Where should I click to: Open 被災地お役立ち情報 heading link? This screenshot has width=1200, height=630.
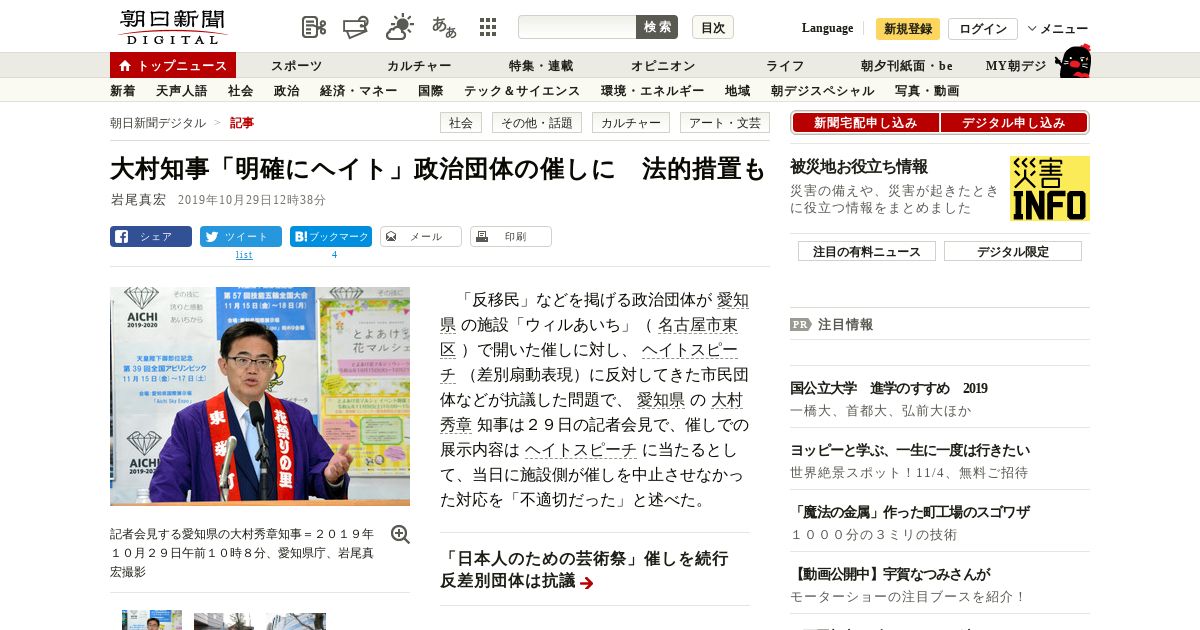(859, 167)
